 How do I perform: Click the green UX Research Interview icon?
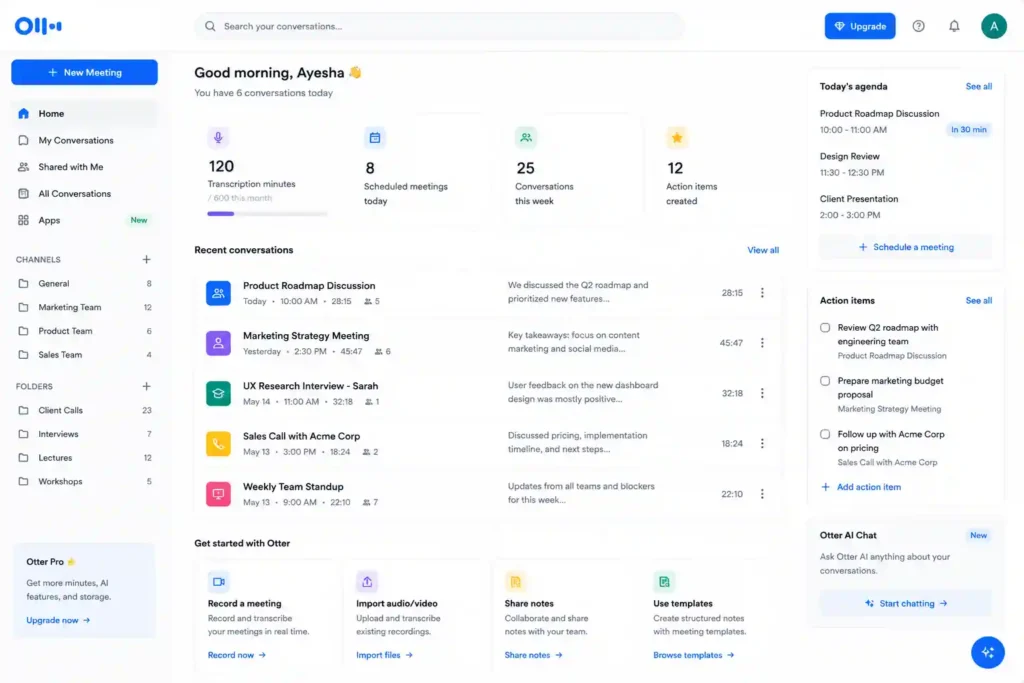218,393
